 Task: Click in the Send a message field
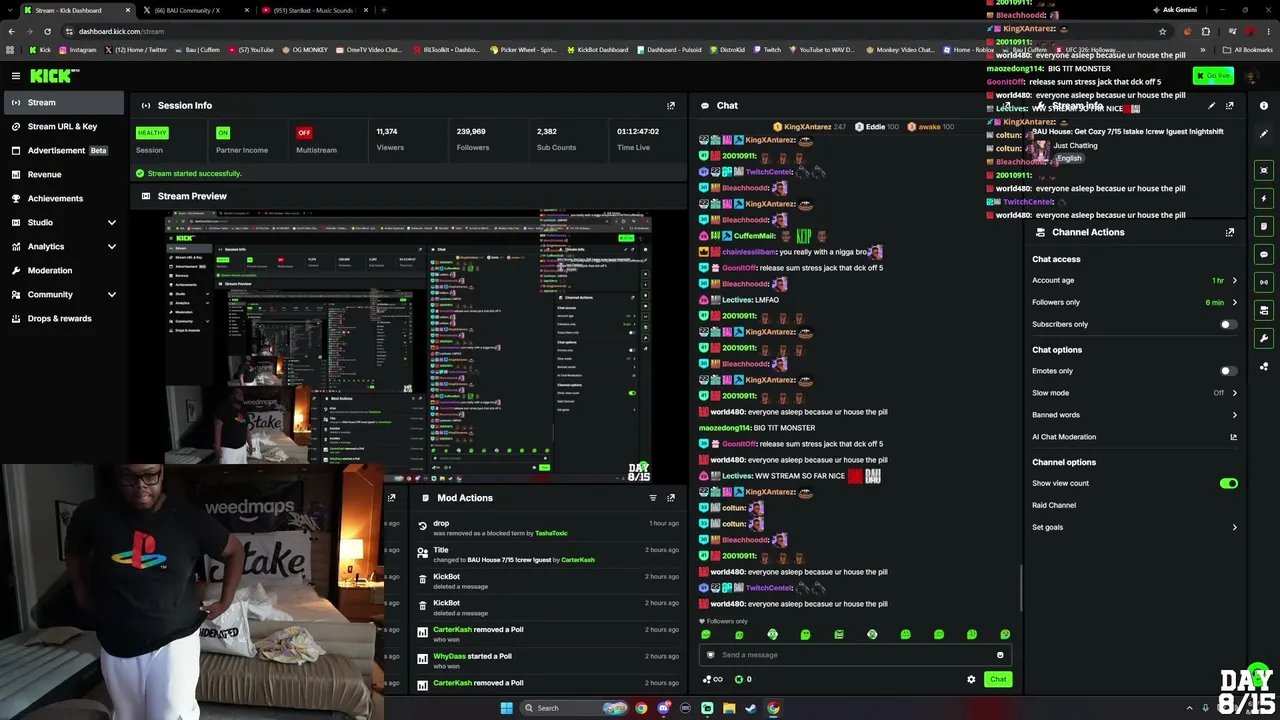click(x=855, y=655)
